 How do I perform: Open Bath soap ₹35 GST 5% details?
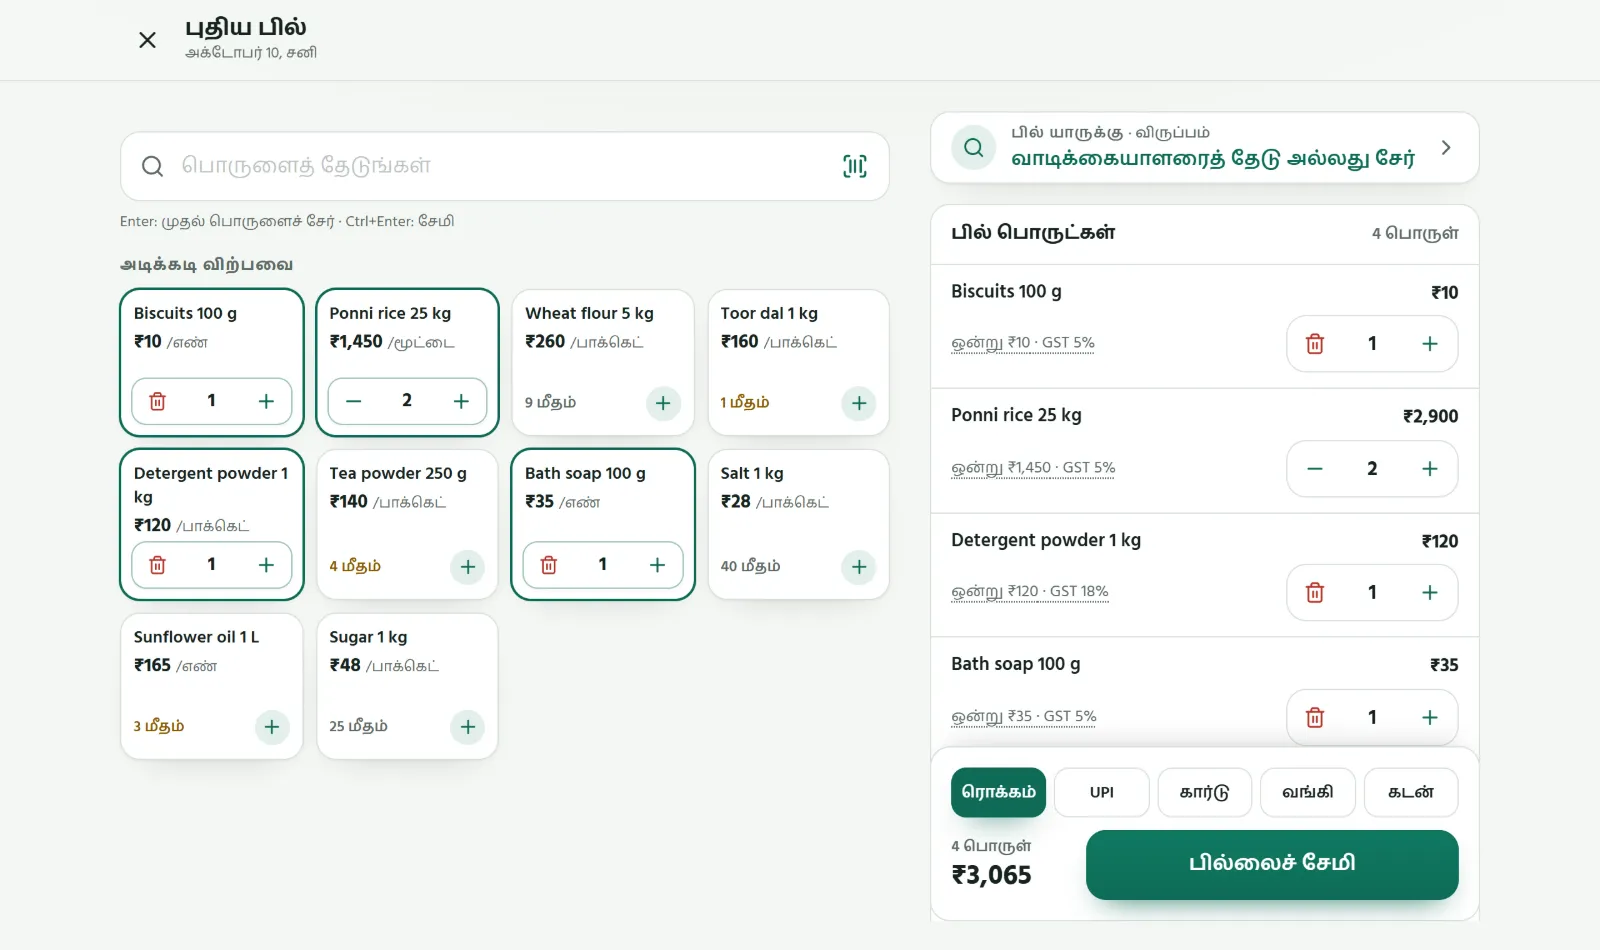1024,716
